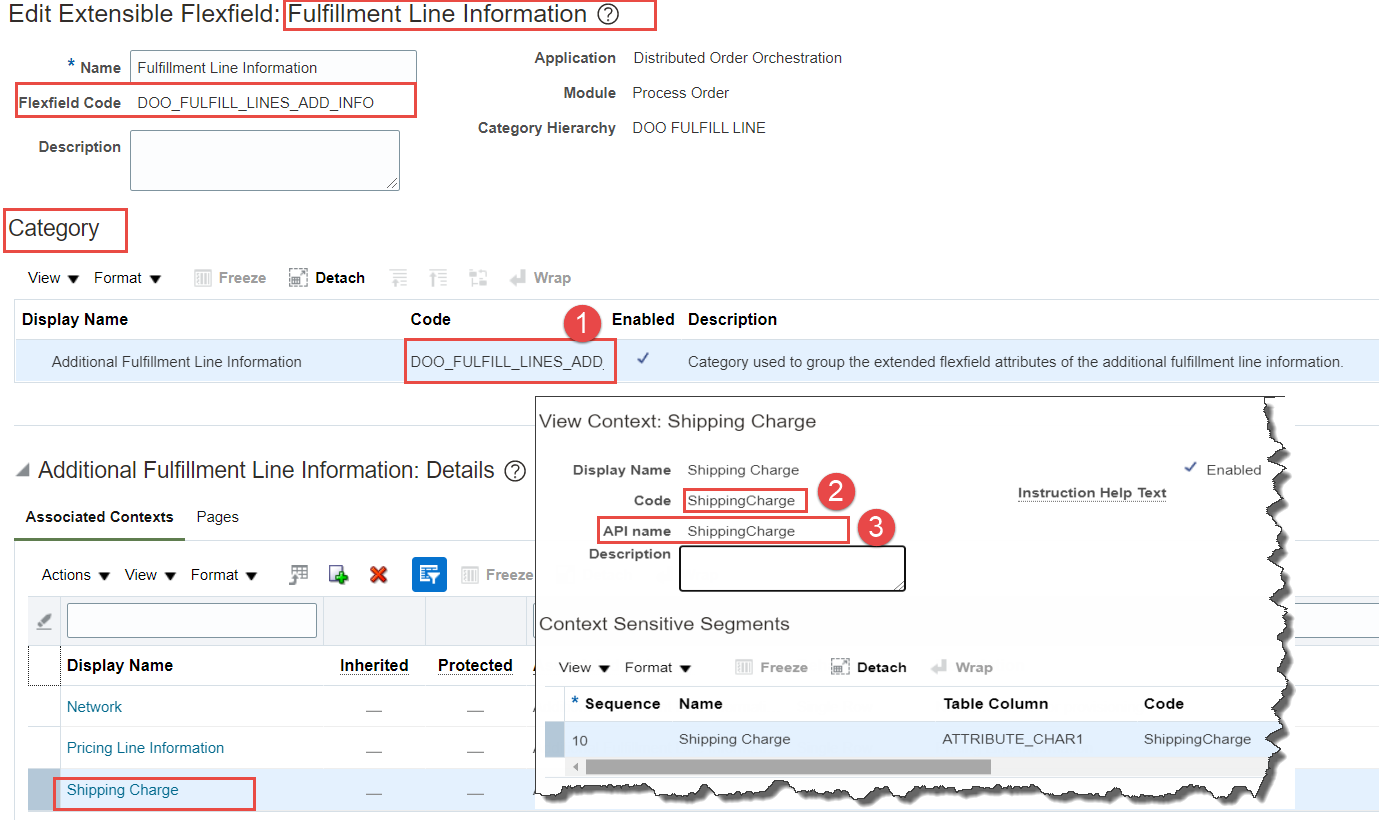1379x820 pixels.
Task: Click the green-plus Create context icon
Action: pyautogui.click(x=338, y=575)
